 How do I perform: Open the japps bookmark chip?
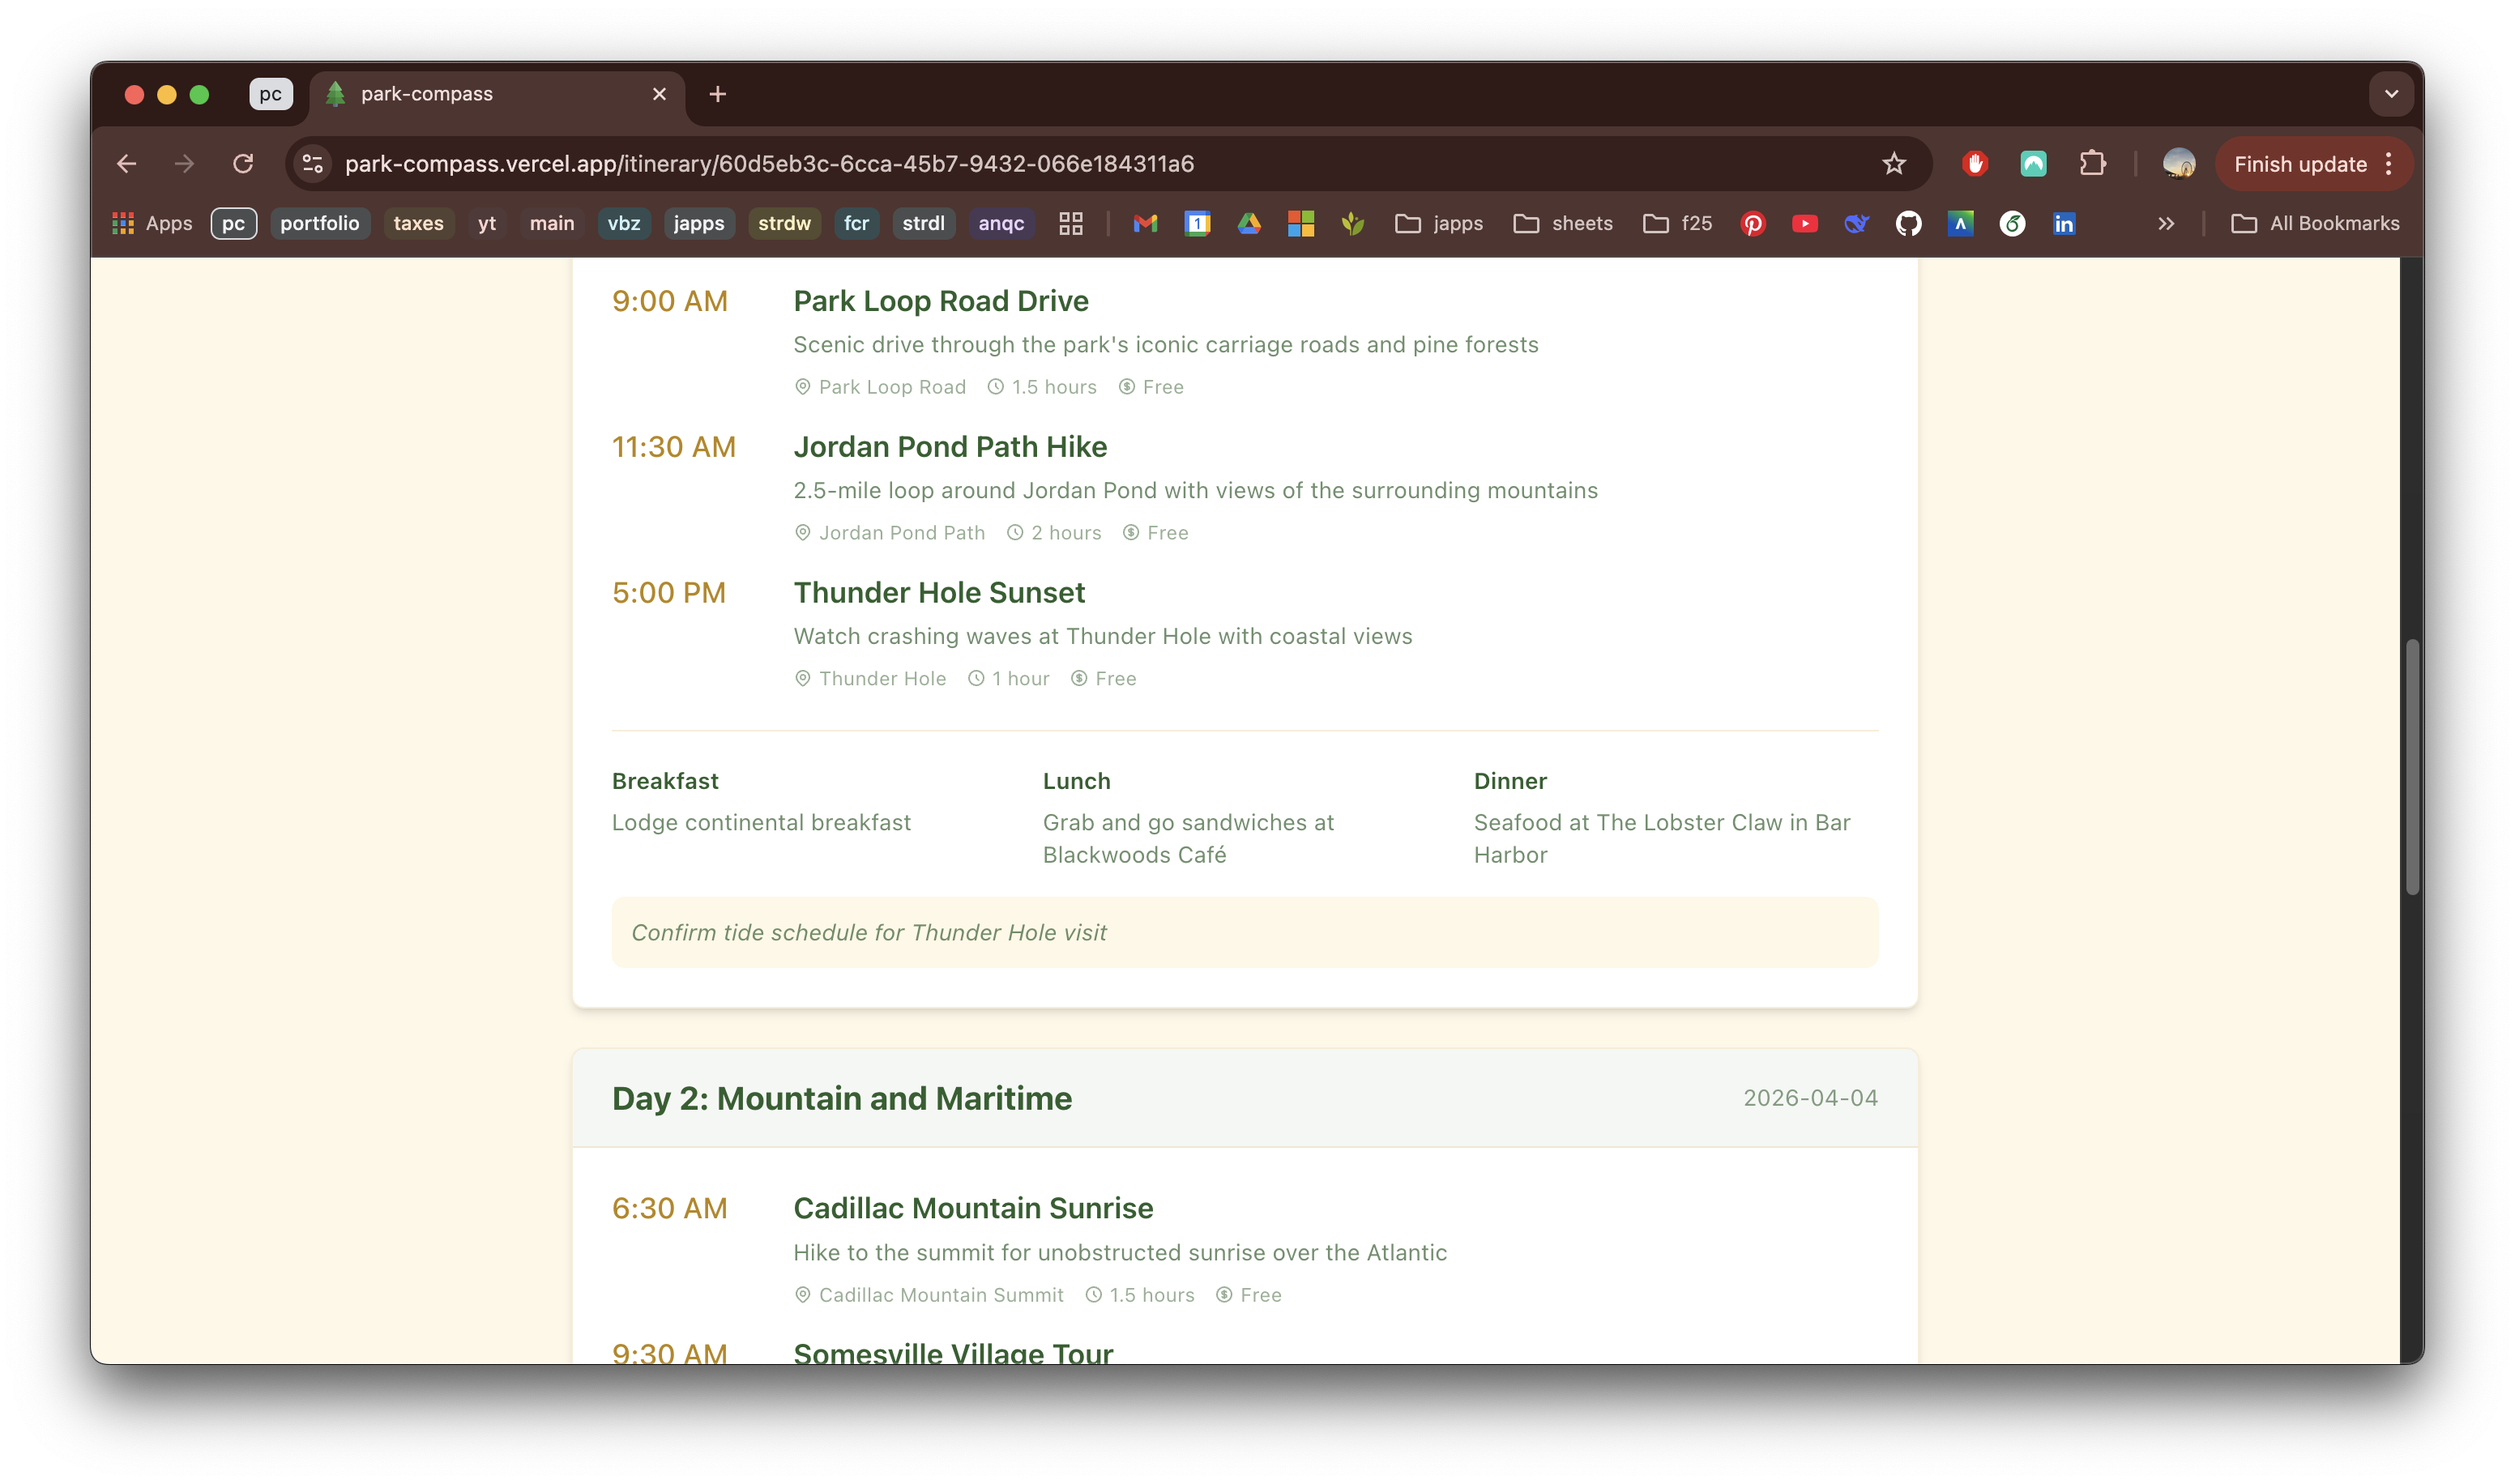699,223
